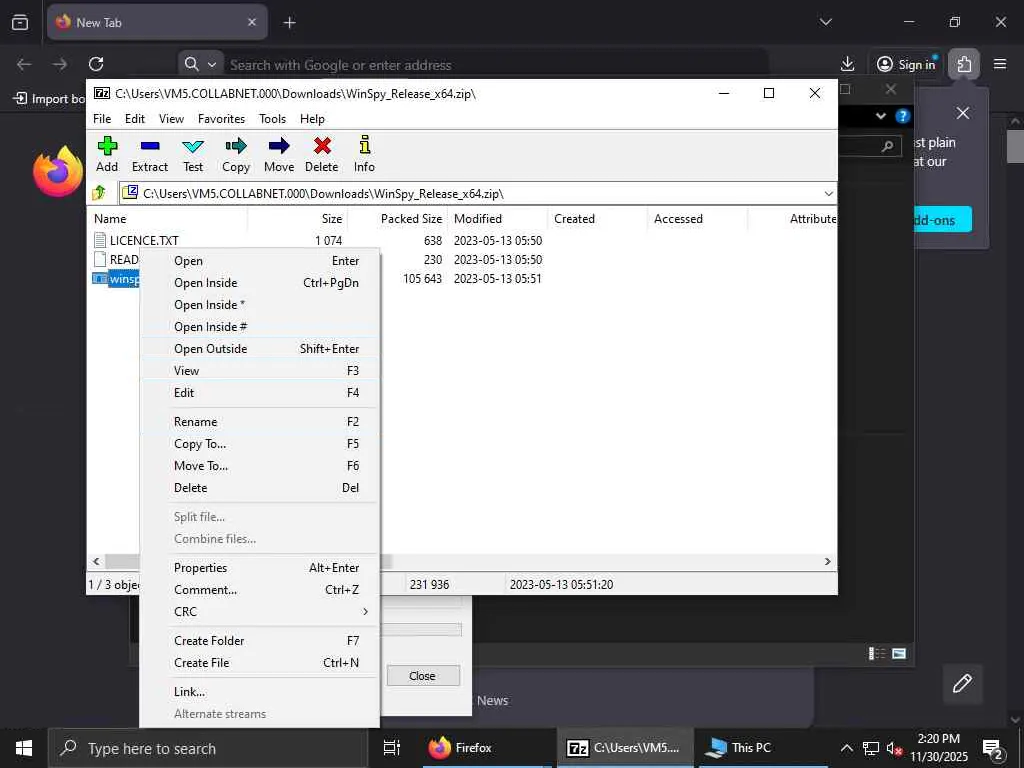This screenshot has height=768, width=1024.
Task: Choose Open Outside in the context menu
Action: 259,349
